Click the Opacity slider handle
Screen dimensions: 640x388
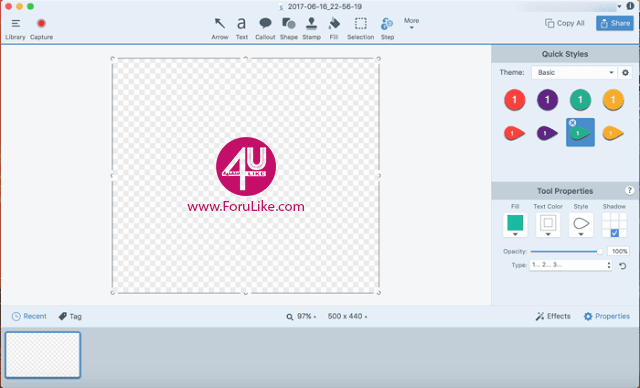[x=600, y=251]
